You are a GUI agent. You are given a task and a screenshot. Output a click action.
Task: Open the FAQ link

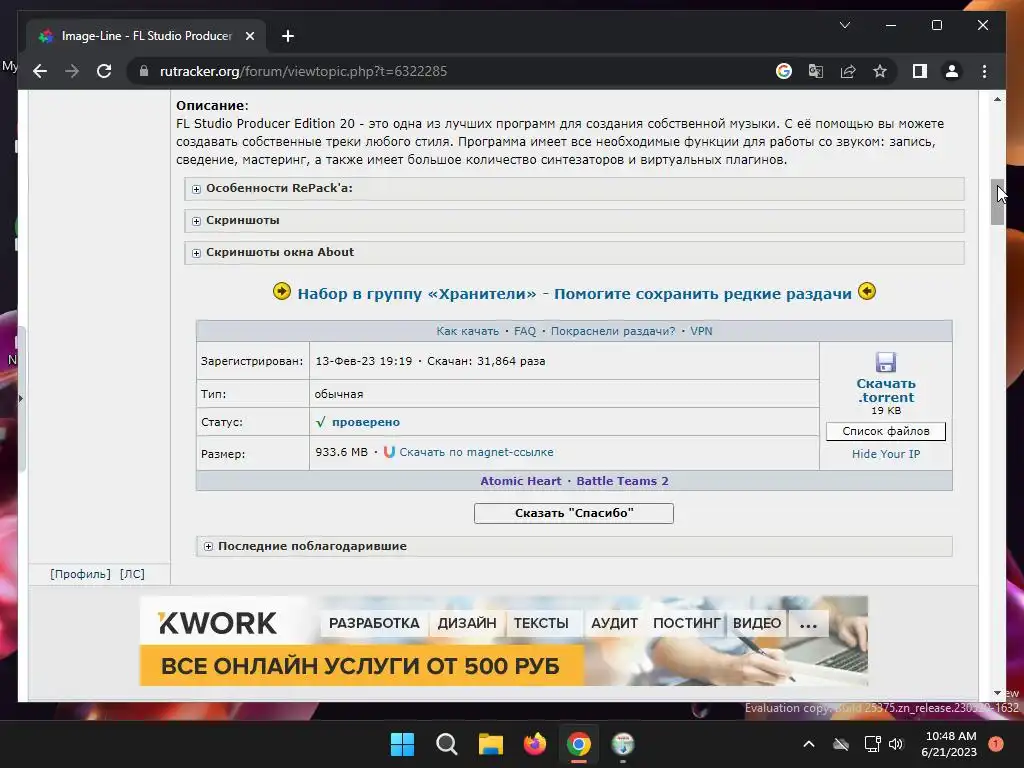[x=524, y=331]
